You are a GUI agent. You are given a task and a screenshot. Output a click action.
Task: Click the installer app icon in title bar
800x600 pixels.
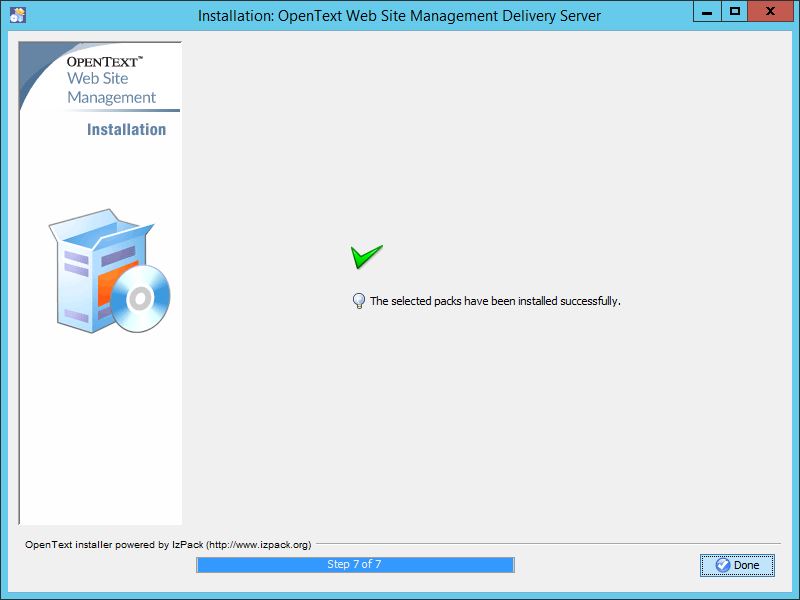[x=17, y=15]
